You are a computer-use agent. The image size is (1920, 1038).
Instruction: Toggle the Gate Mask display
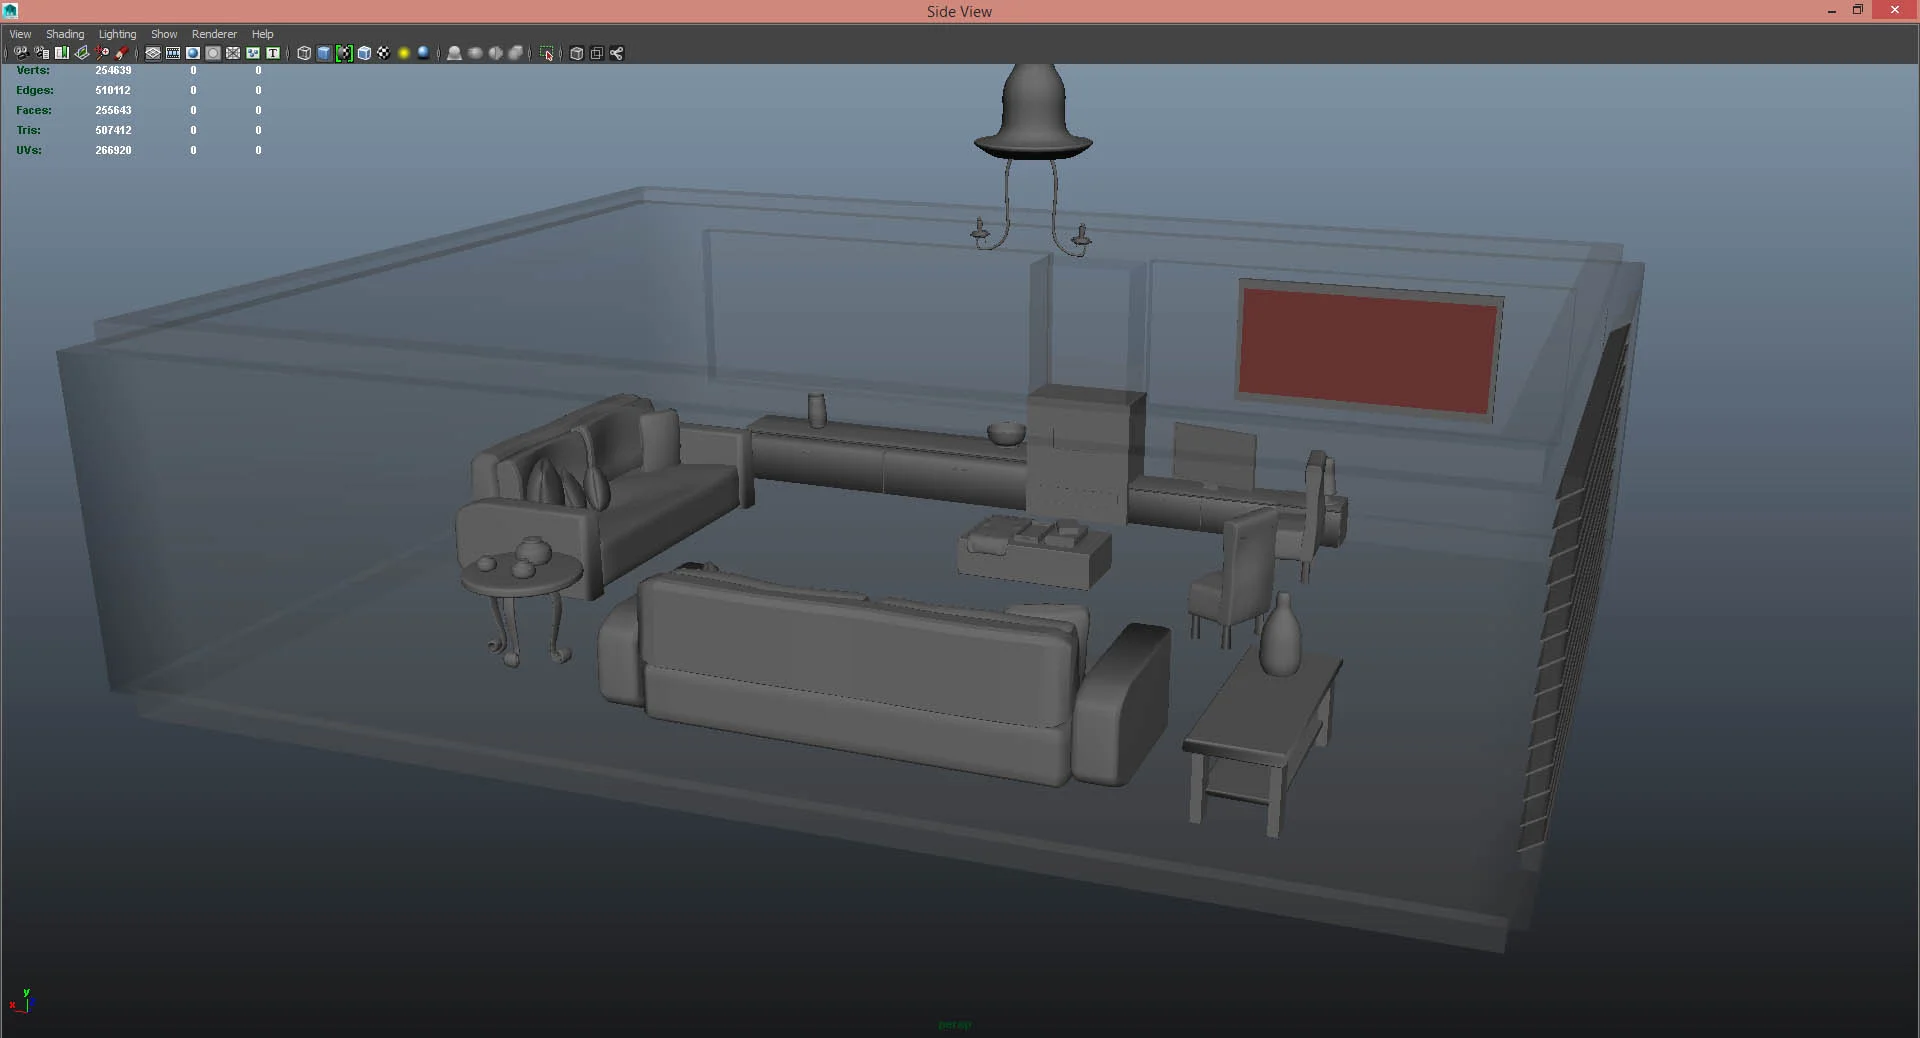213,53
